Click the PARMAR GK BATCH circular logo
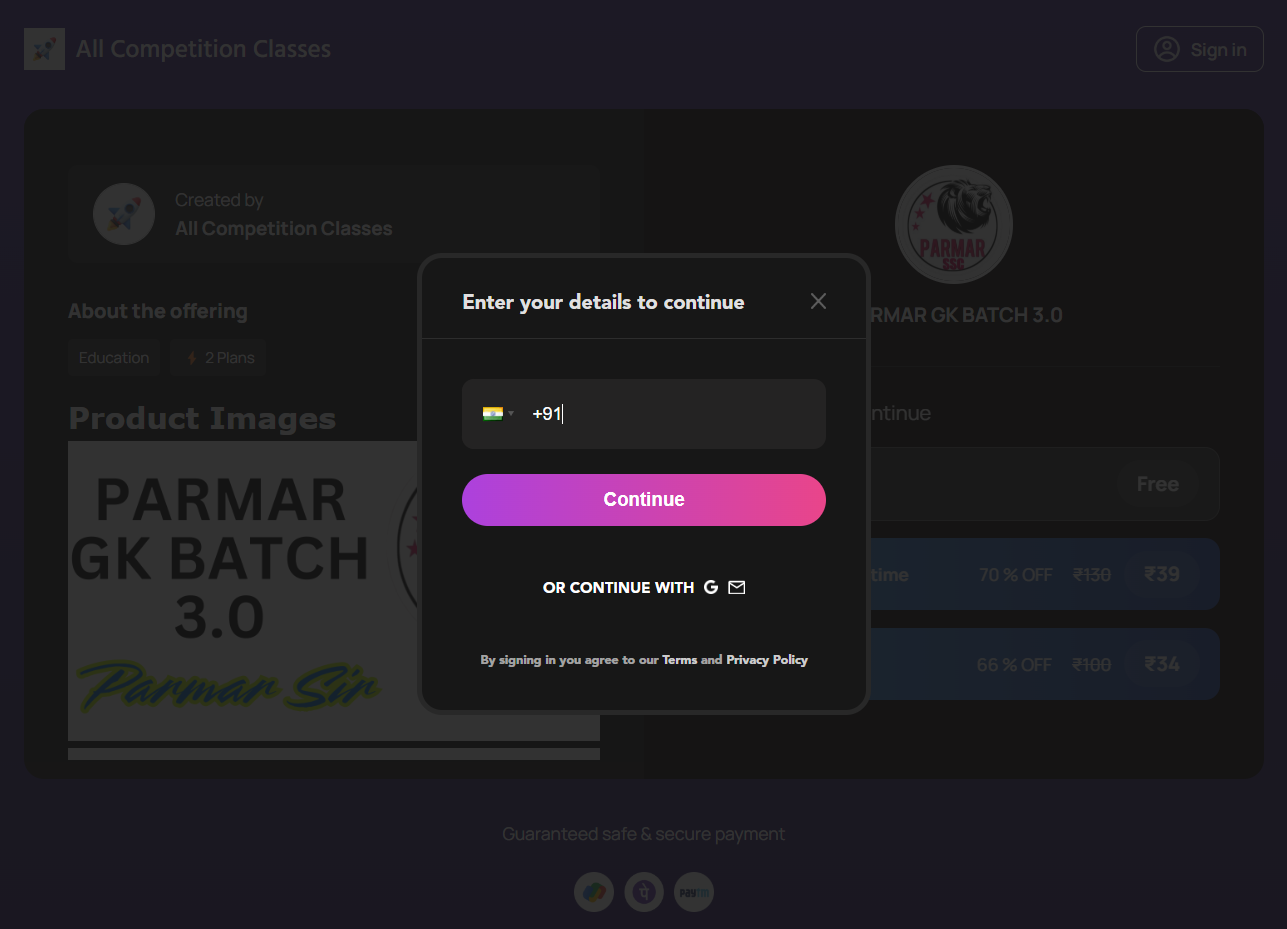Image resolution: width=1287 pixels, height=929 pixels. pyautogui.click(x=953, y=224)
